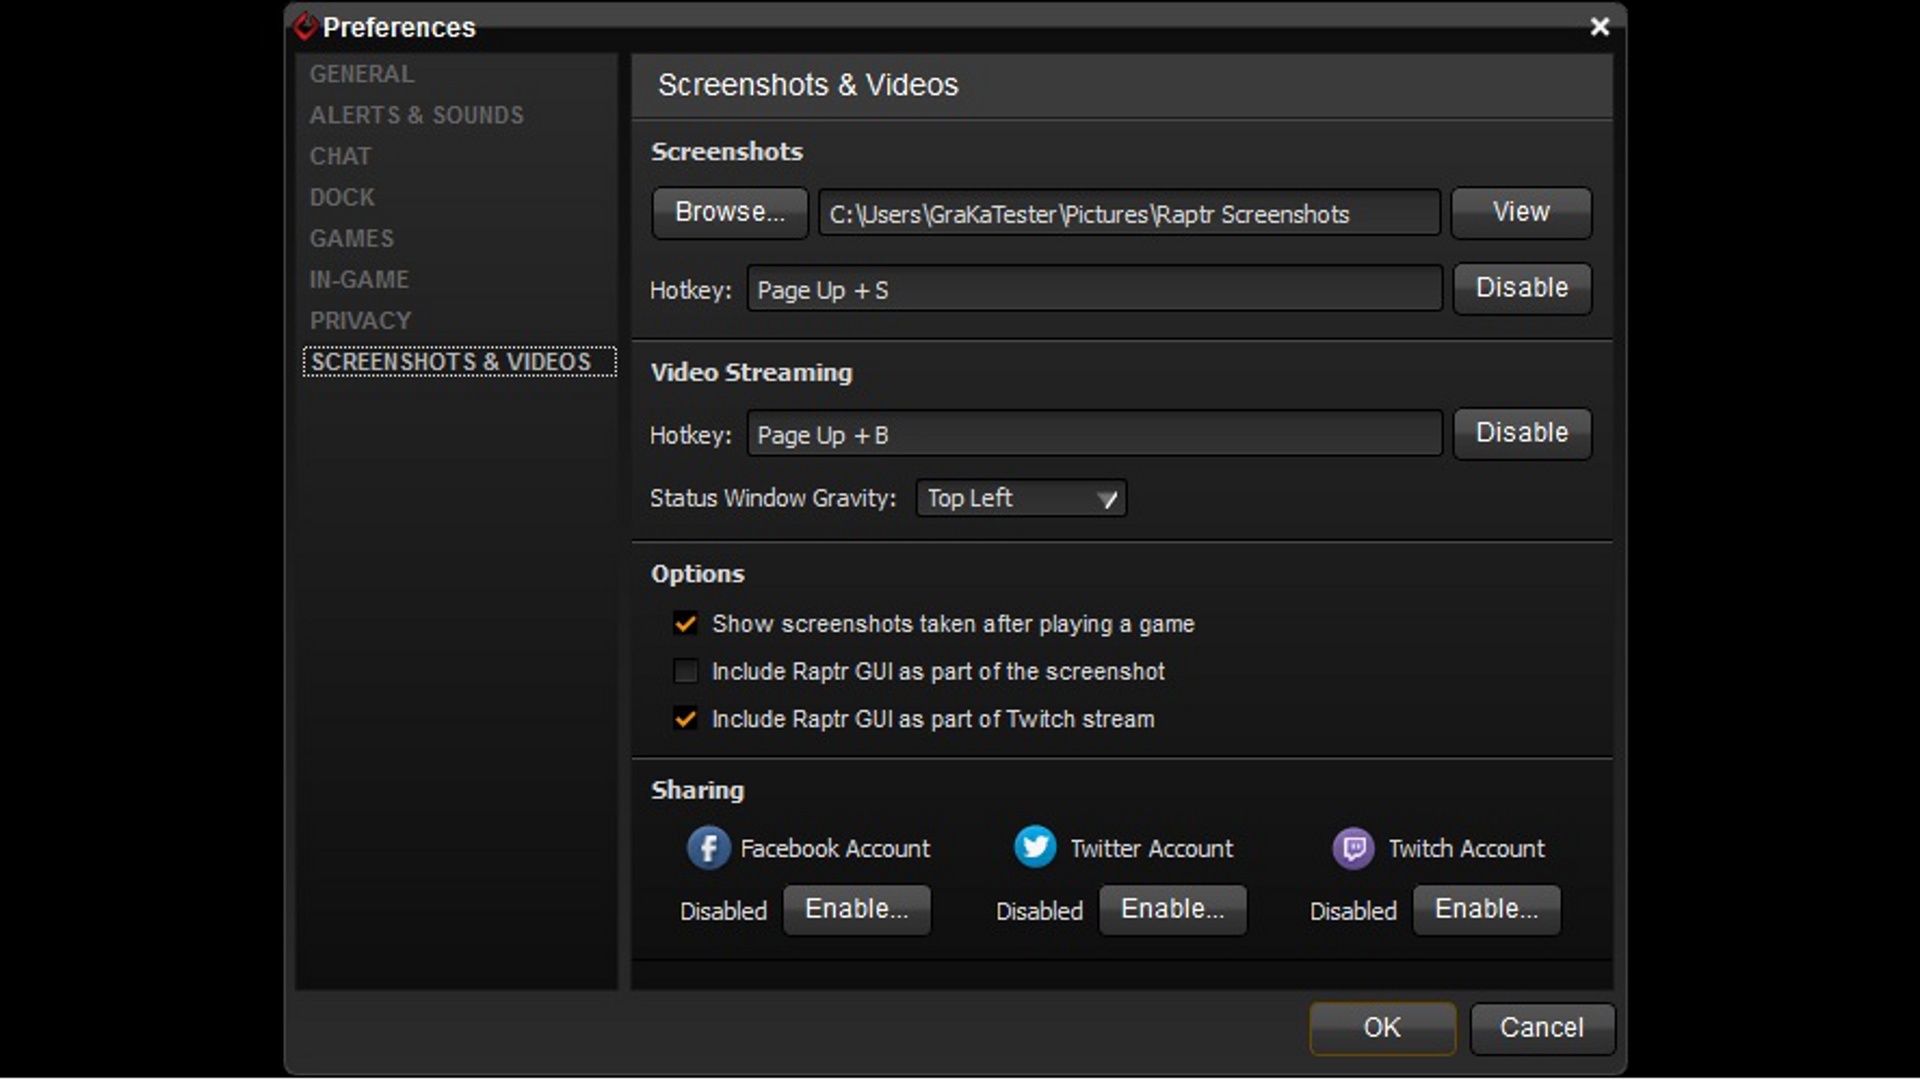1920x1080 pixels.
Task: Go to Privacy preferences section
Action: [360, 321]
